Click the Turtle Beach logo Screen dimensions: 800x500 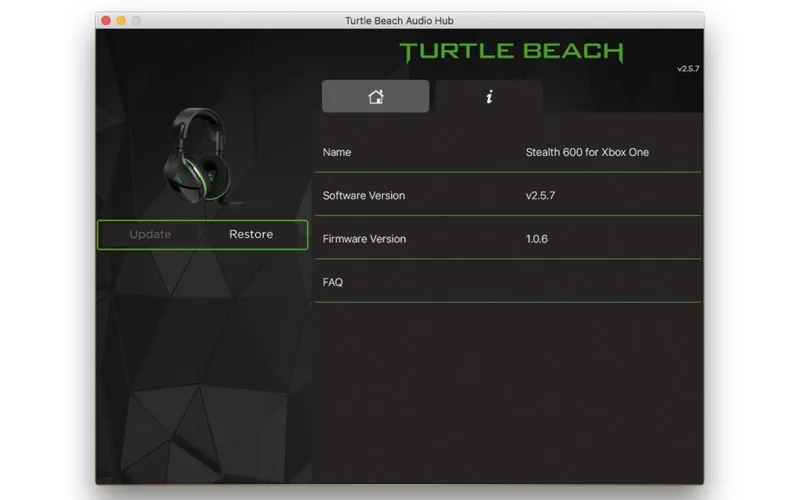click(511, 52)
